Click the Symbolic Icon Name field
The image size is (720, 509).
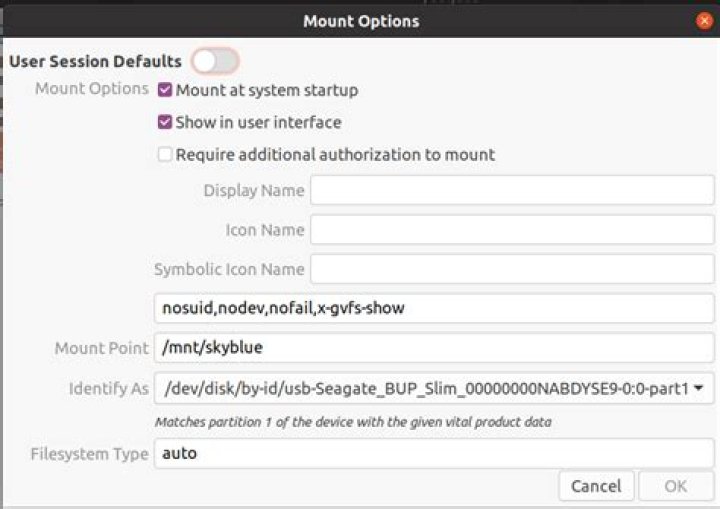click(512, 269)
